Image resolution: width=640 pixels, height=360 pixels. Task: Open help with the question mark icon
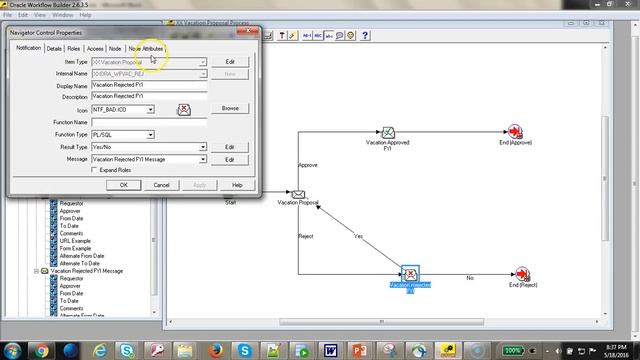click(x=365, y=36)
